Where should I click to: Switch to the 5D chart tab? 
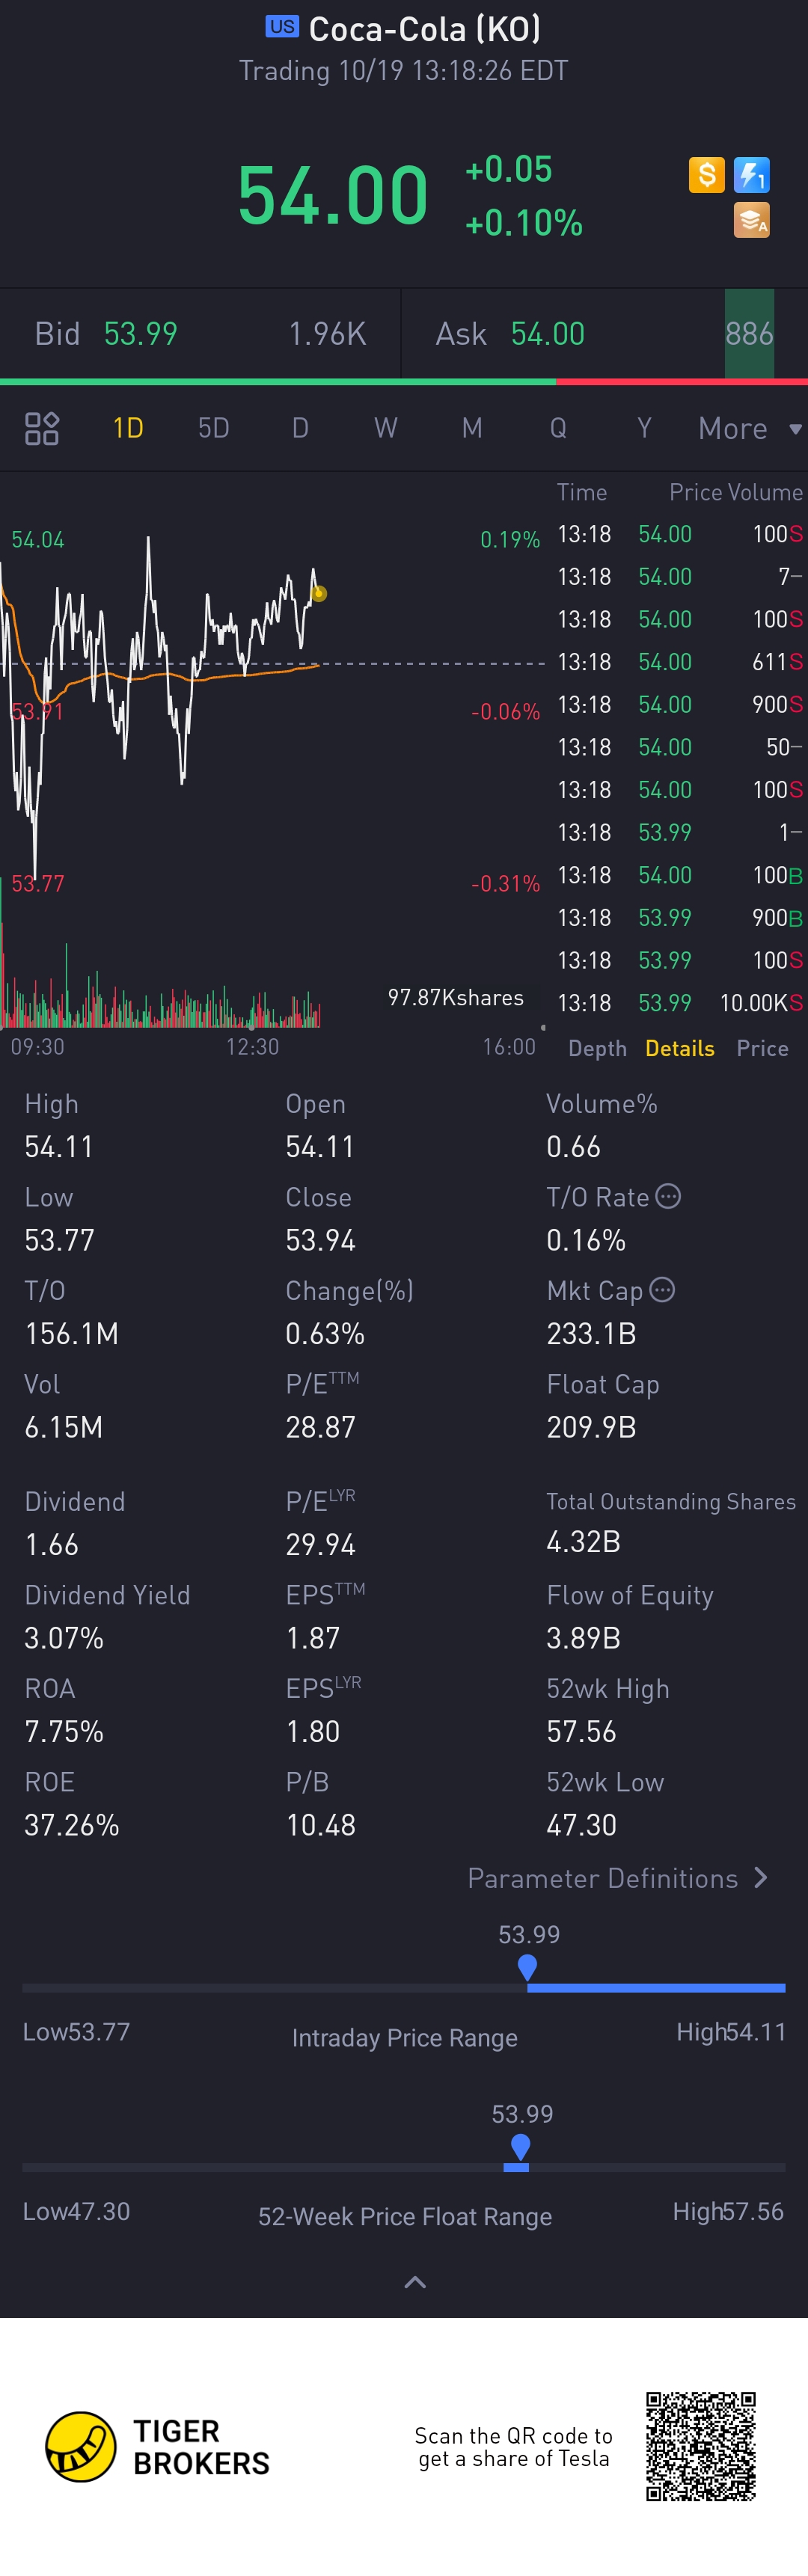[x=213, y=428]
